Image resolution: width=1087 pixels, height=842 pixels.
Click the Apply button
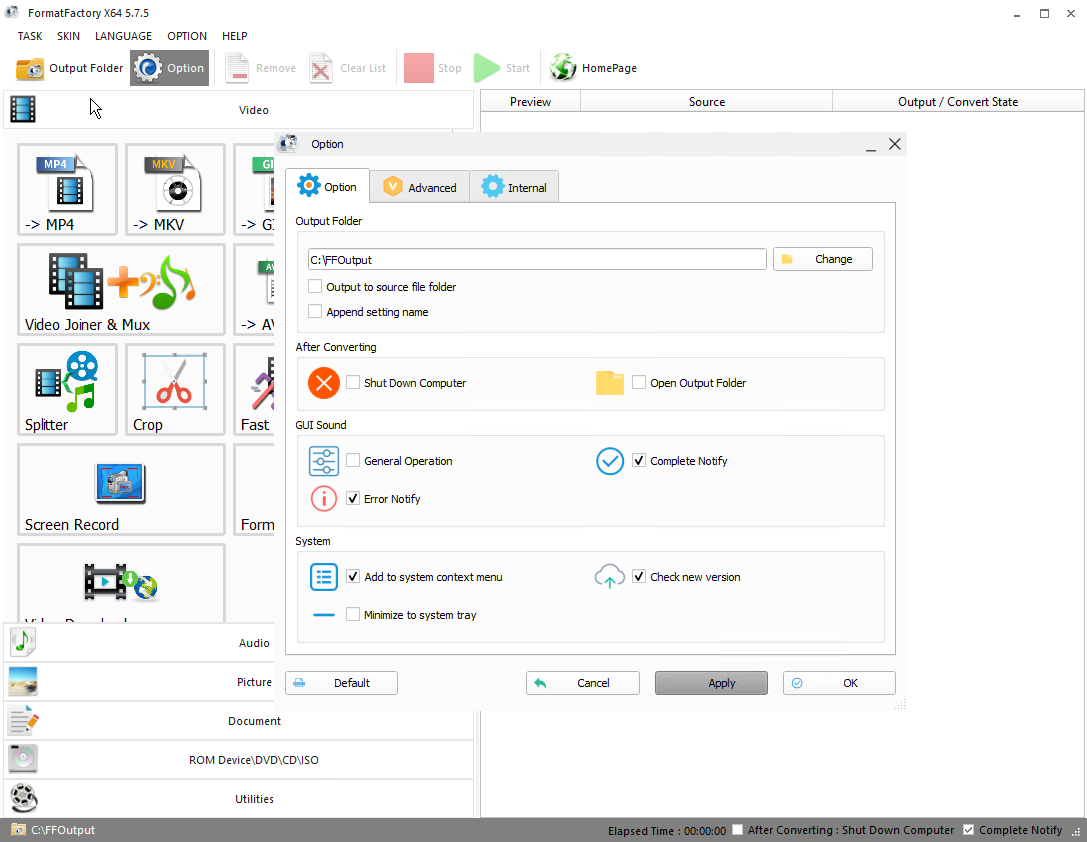tap(711, 683)
